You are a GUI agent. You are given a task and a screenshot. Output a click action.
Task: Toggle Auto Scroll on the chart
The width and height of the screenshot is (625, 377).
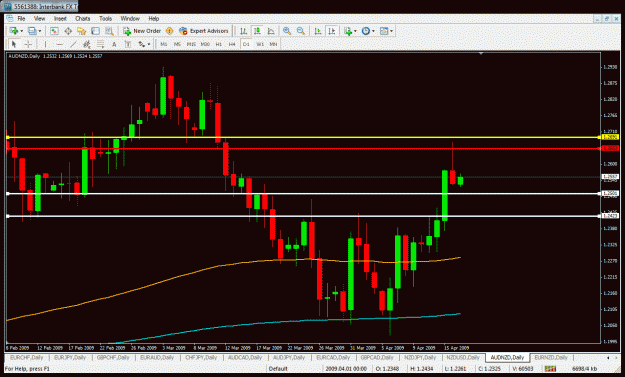click(x=318, y=31)
